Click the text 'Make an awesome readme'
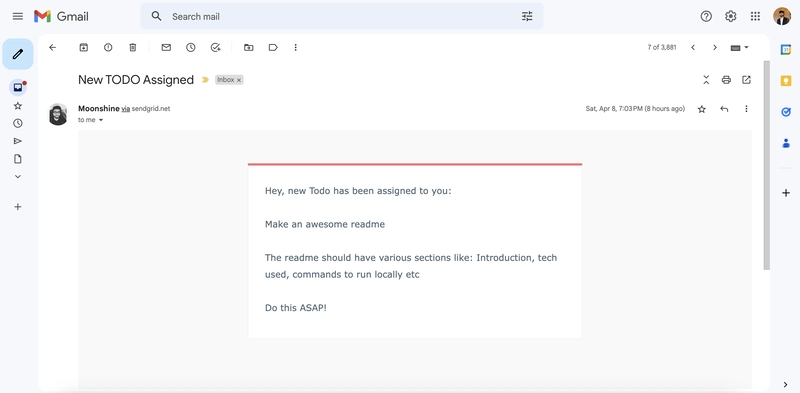 tap(324, 224)
